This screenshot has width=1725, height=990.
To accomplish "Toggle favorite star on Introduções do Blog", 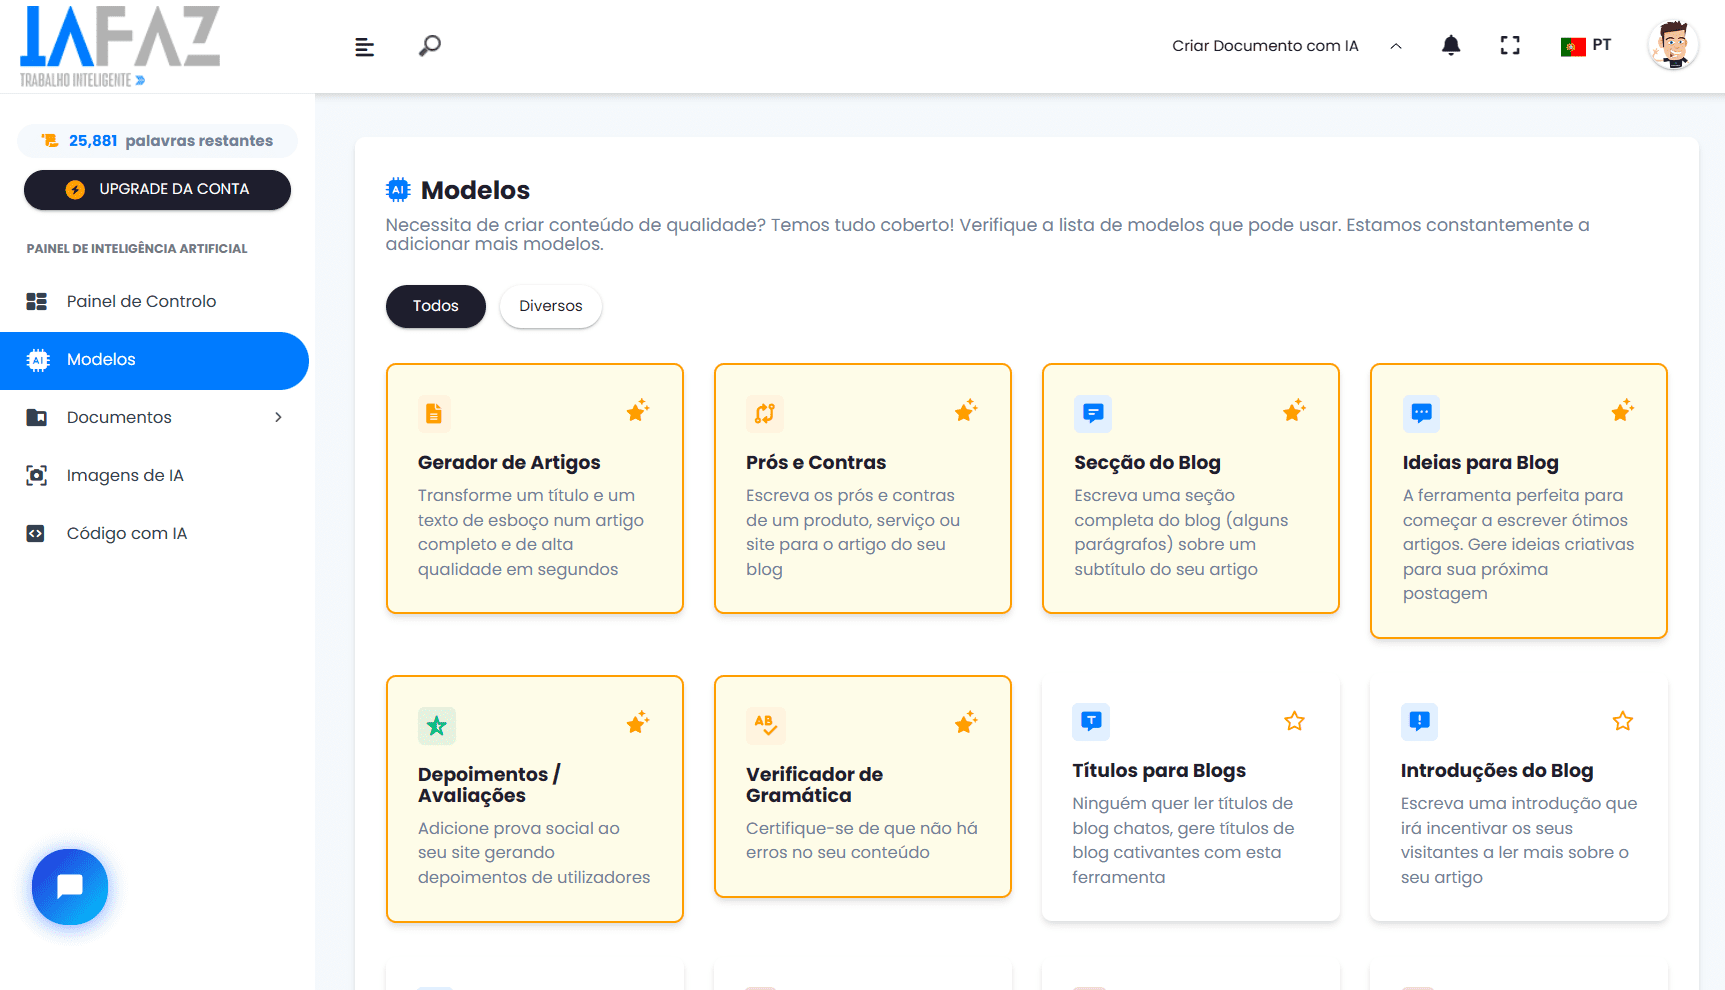I will point(1622,721).
